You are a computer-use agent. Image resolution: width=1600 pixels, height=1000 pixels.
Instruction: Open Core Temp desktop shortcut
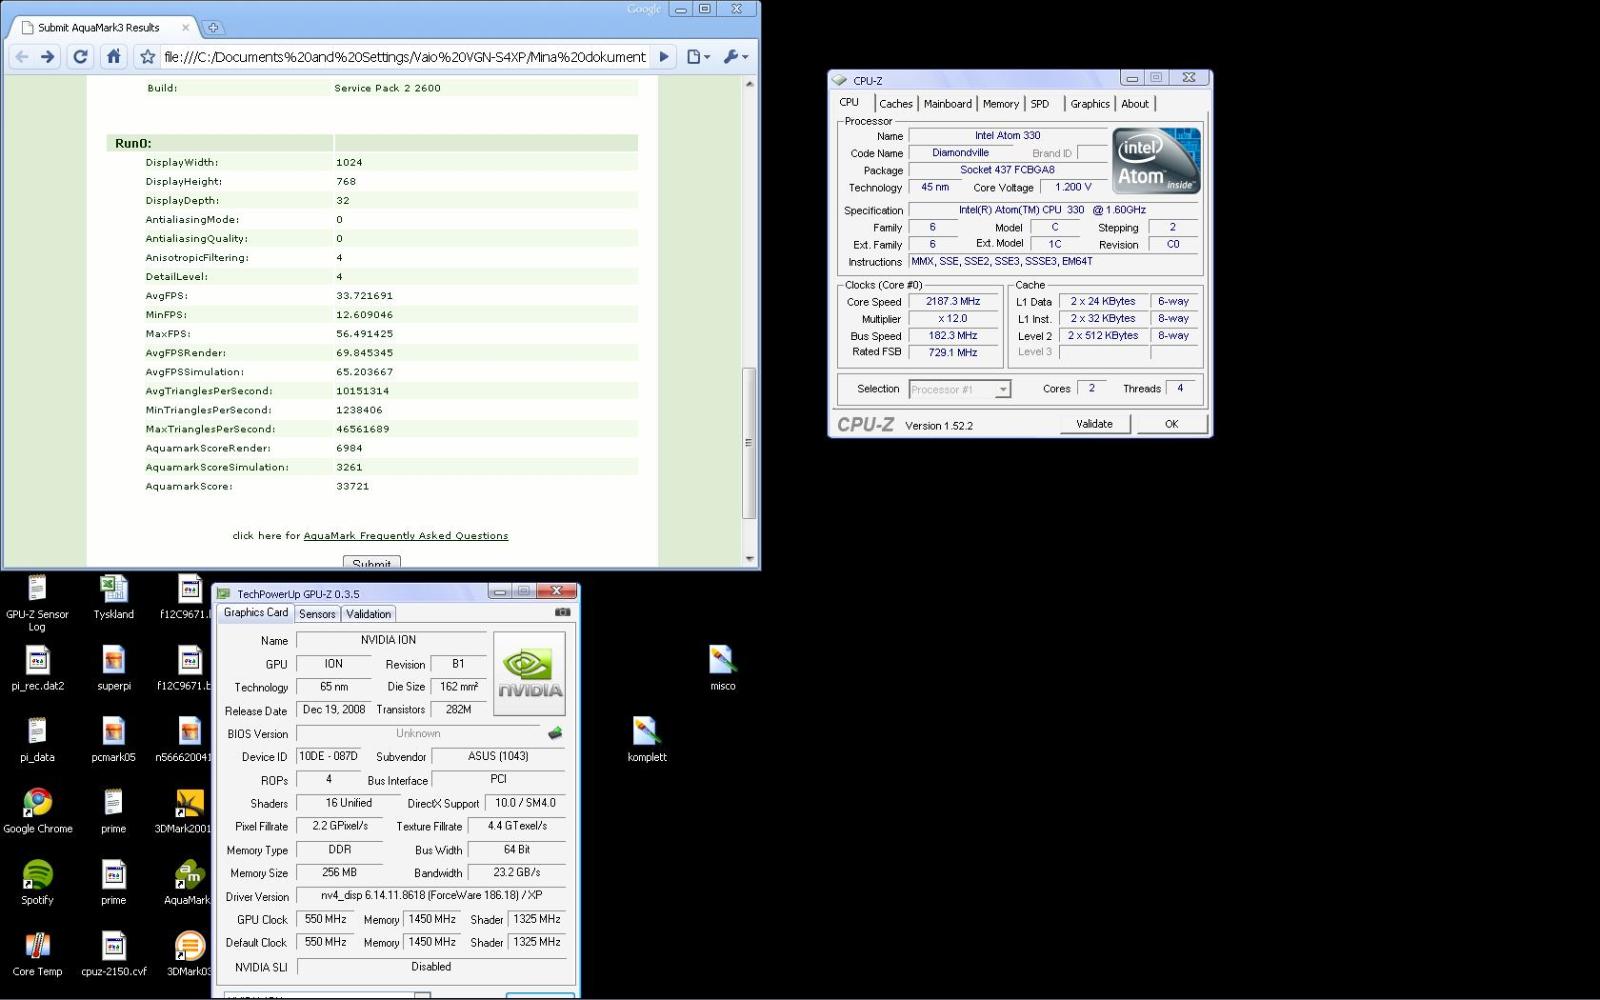37,954
